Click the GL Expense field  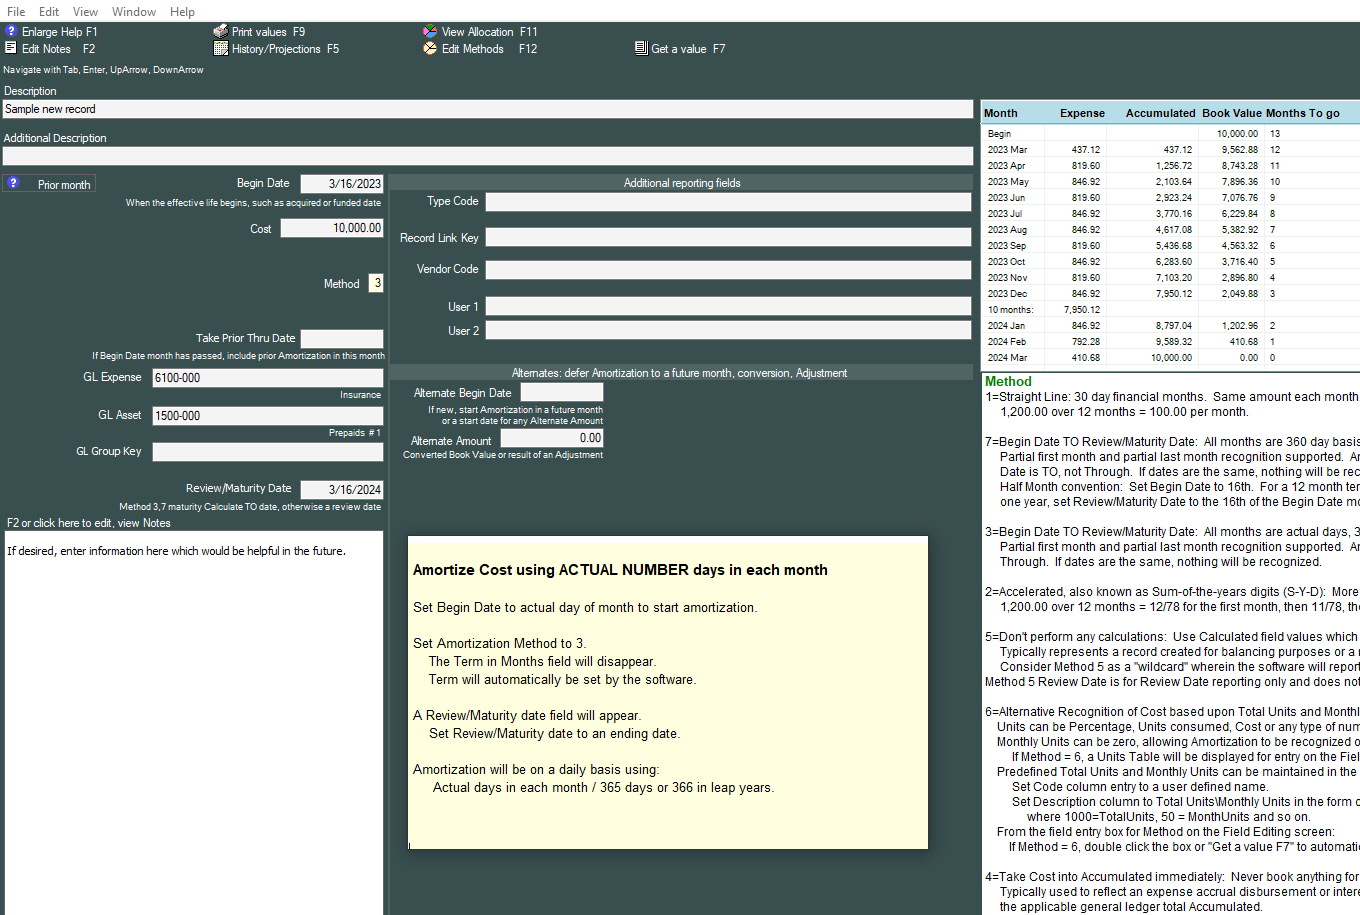pyautogui.click(x=268, y=378)
